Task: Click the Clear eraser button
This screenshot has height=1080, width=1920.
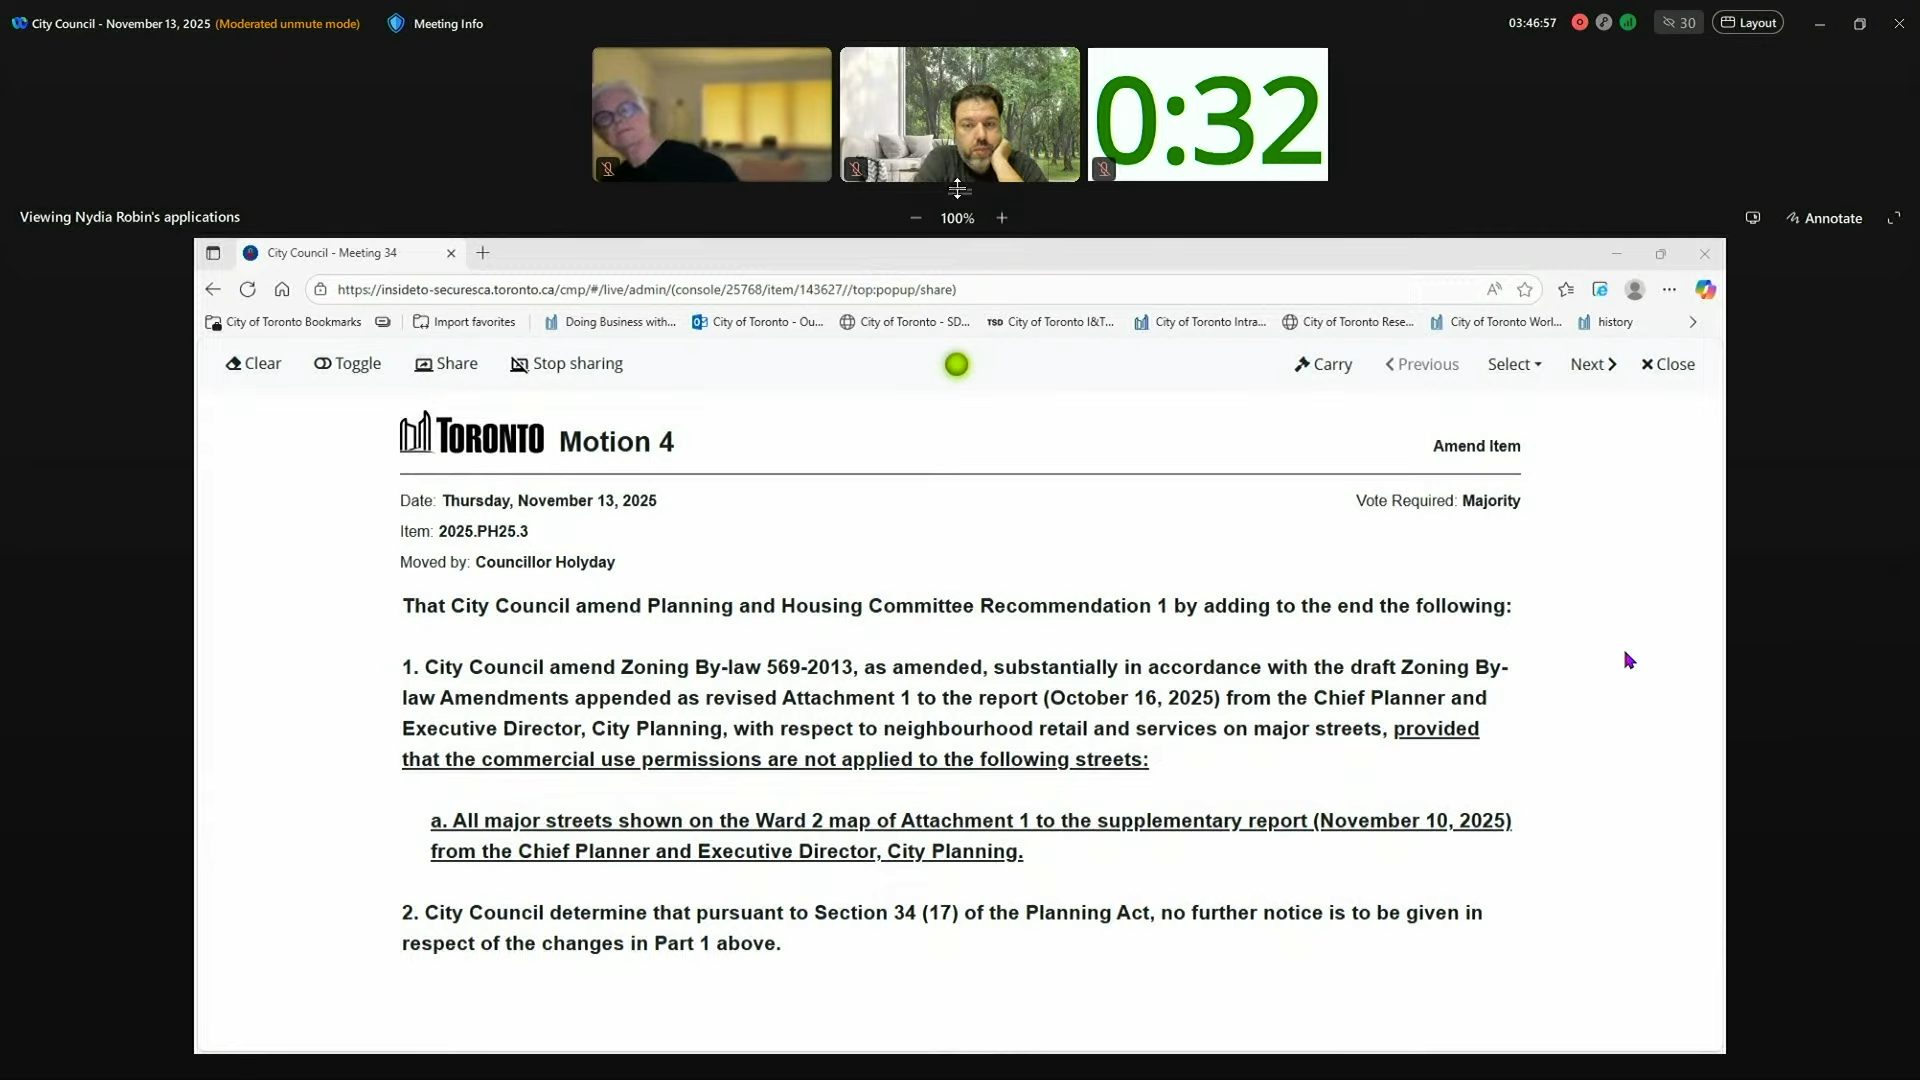Action: (253, 364)
